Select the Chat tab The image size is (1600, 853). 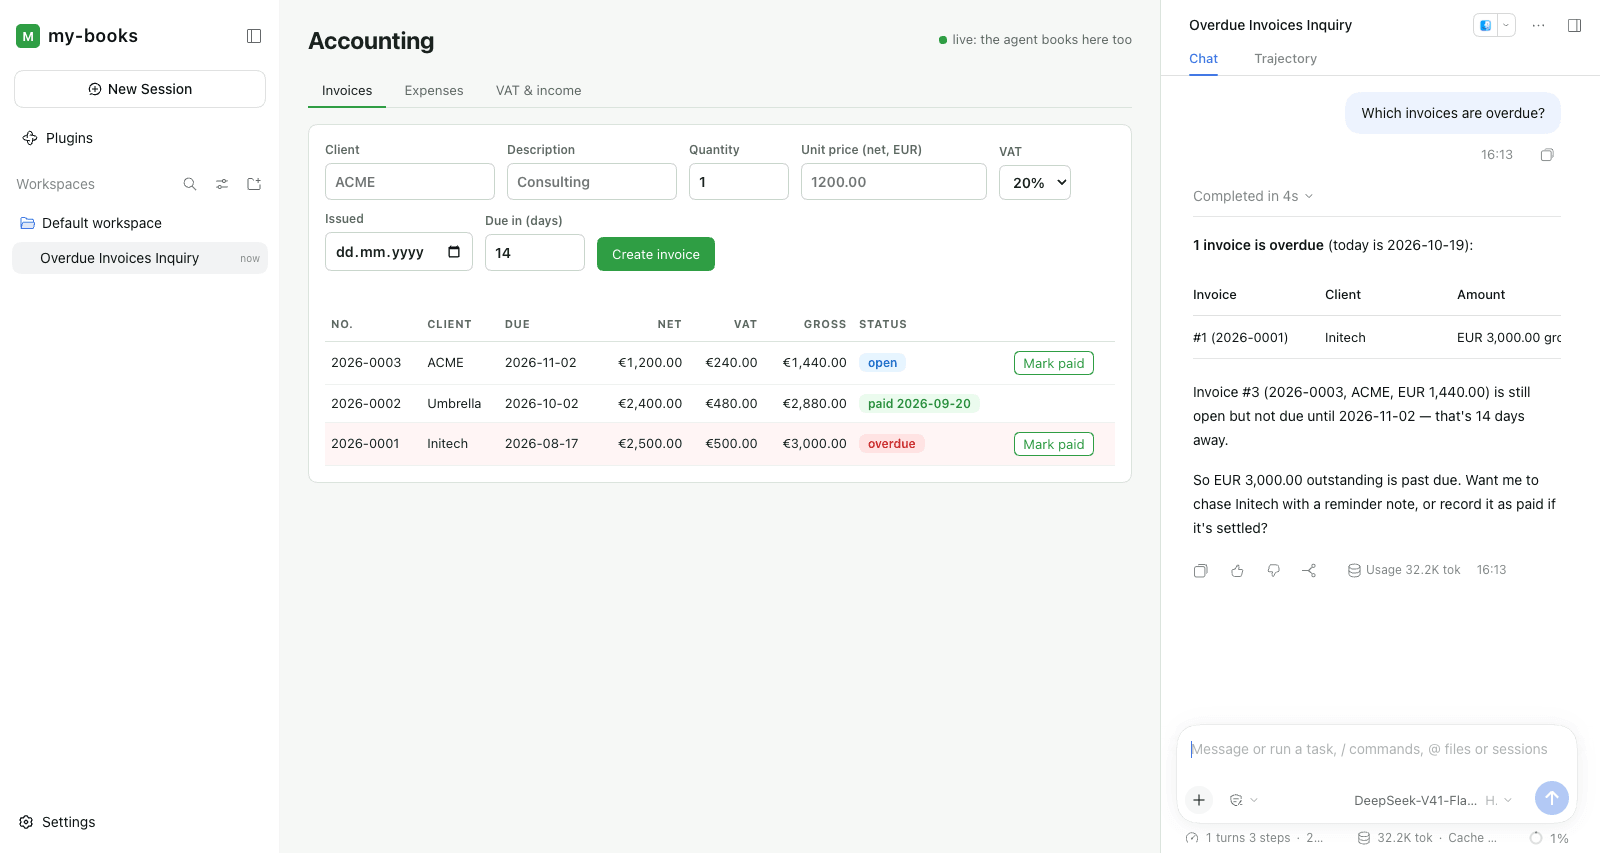click(x=1203, y=59)
